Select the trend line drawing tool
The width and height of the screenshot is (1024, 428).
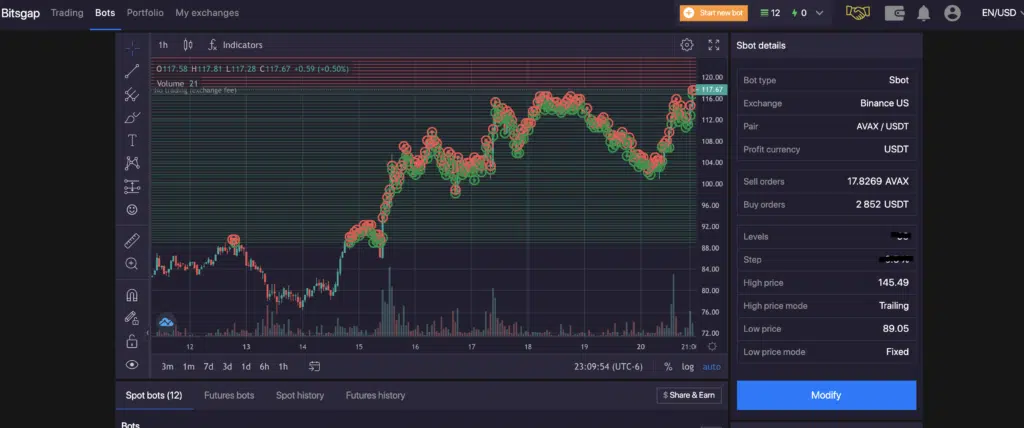tap(131, 71)
